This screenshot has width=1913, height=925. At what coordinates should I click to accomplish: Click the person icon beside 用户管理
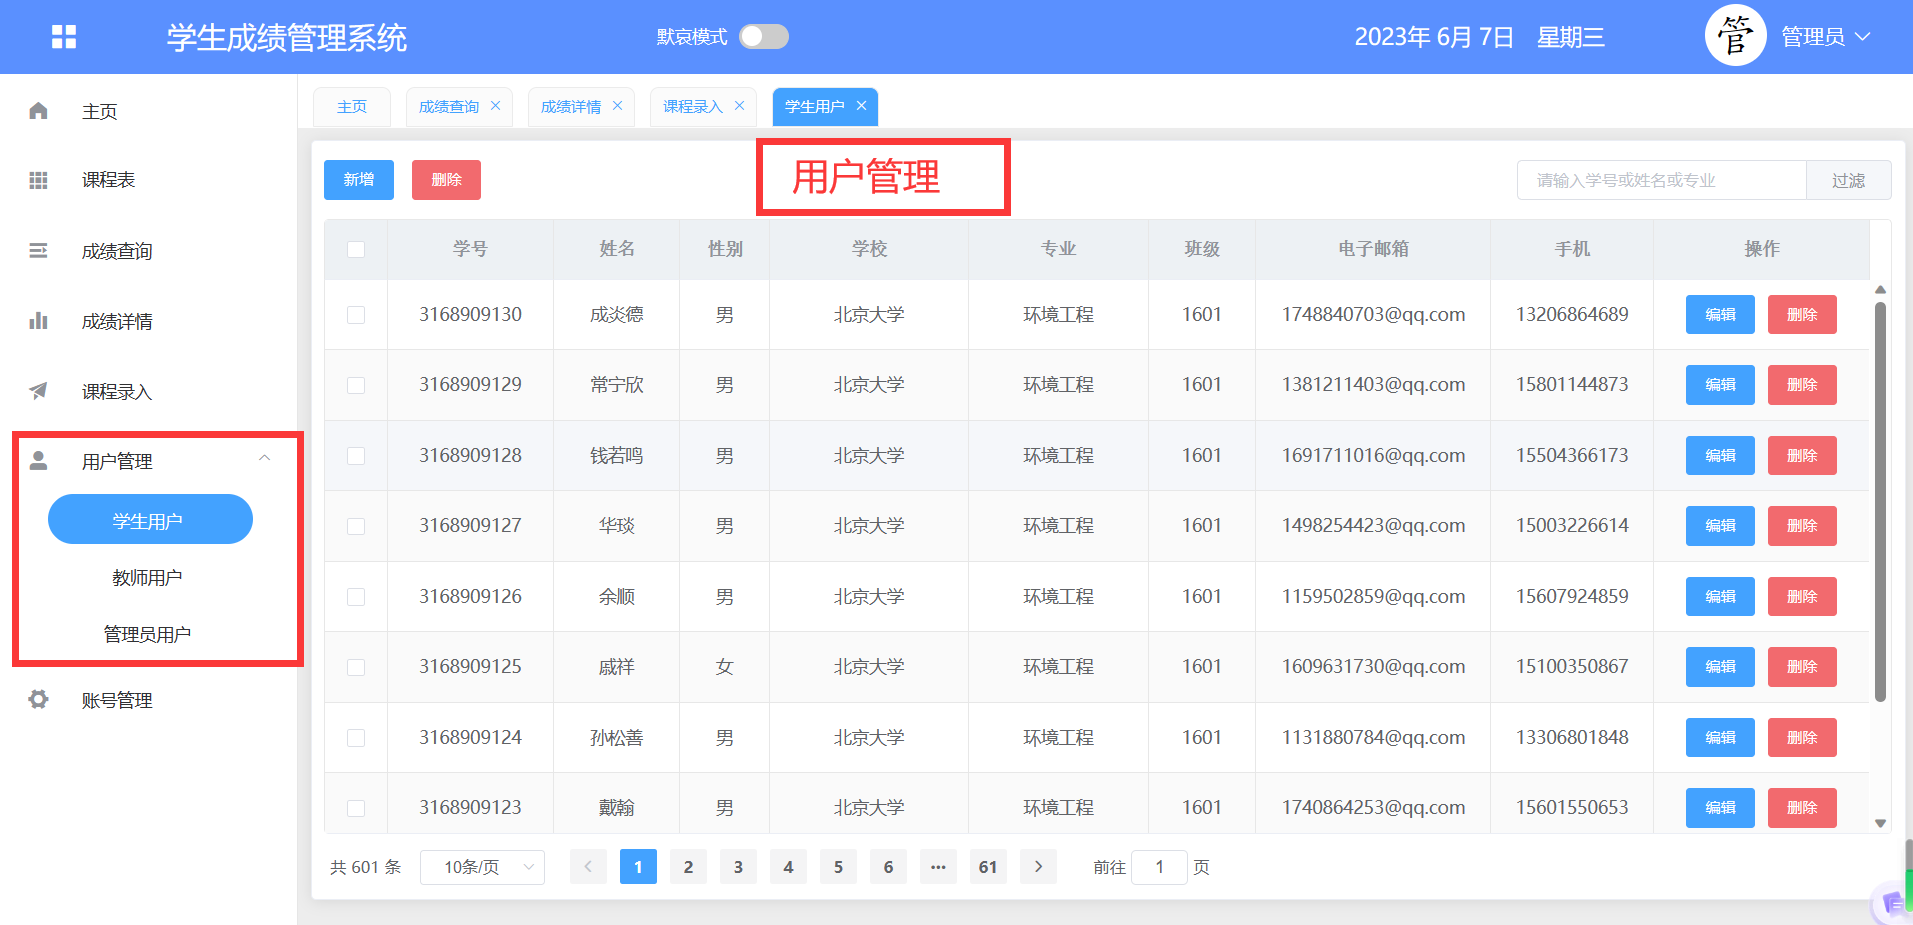click(x=38, y=461)
